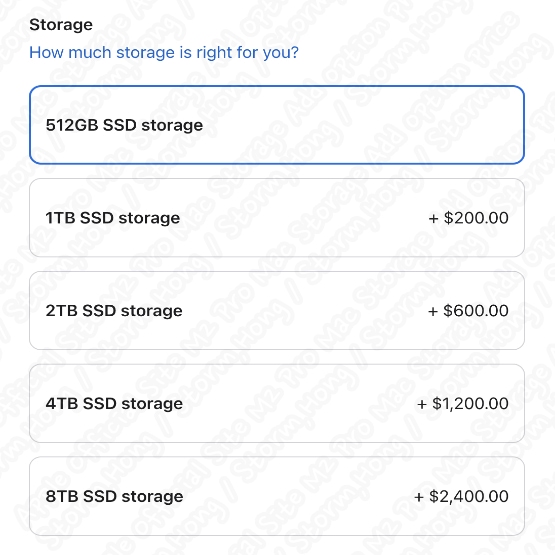Select the 4TB SSD storage option

[277, 403]
